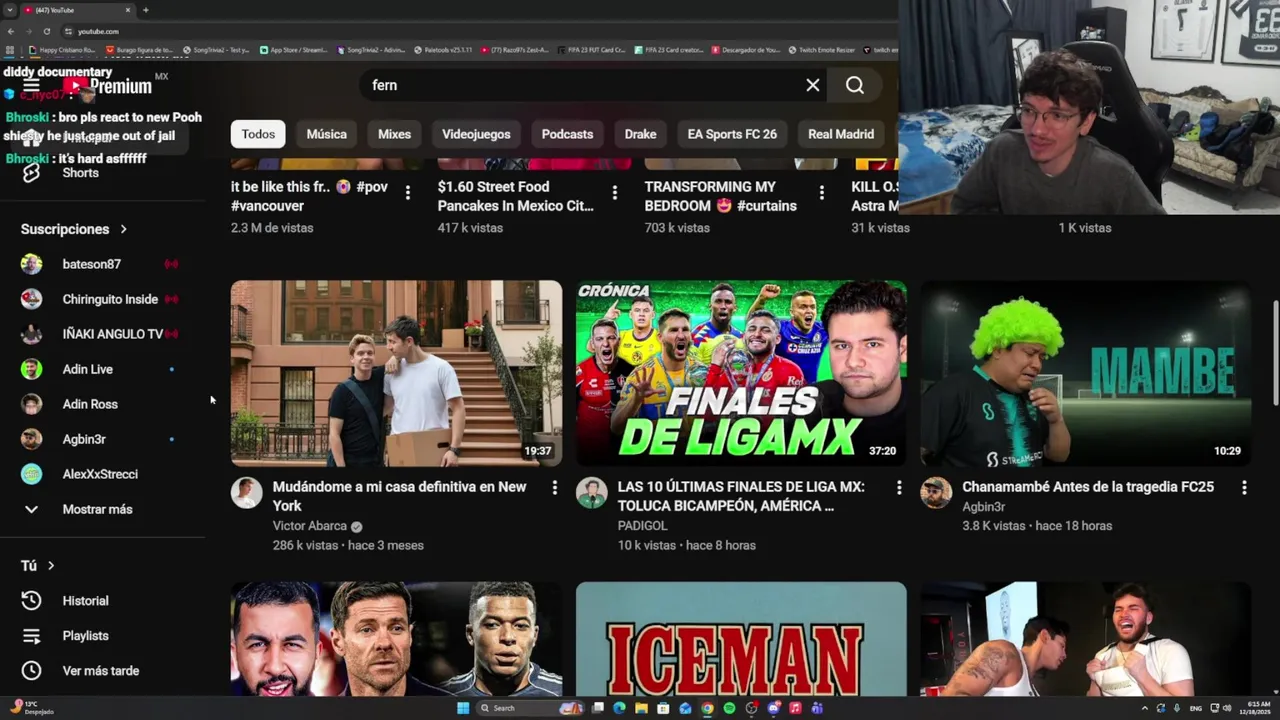The image size is (1280, 720).
Task: Select the Todos filter chip
Action: (258, 134)
